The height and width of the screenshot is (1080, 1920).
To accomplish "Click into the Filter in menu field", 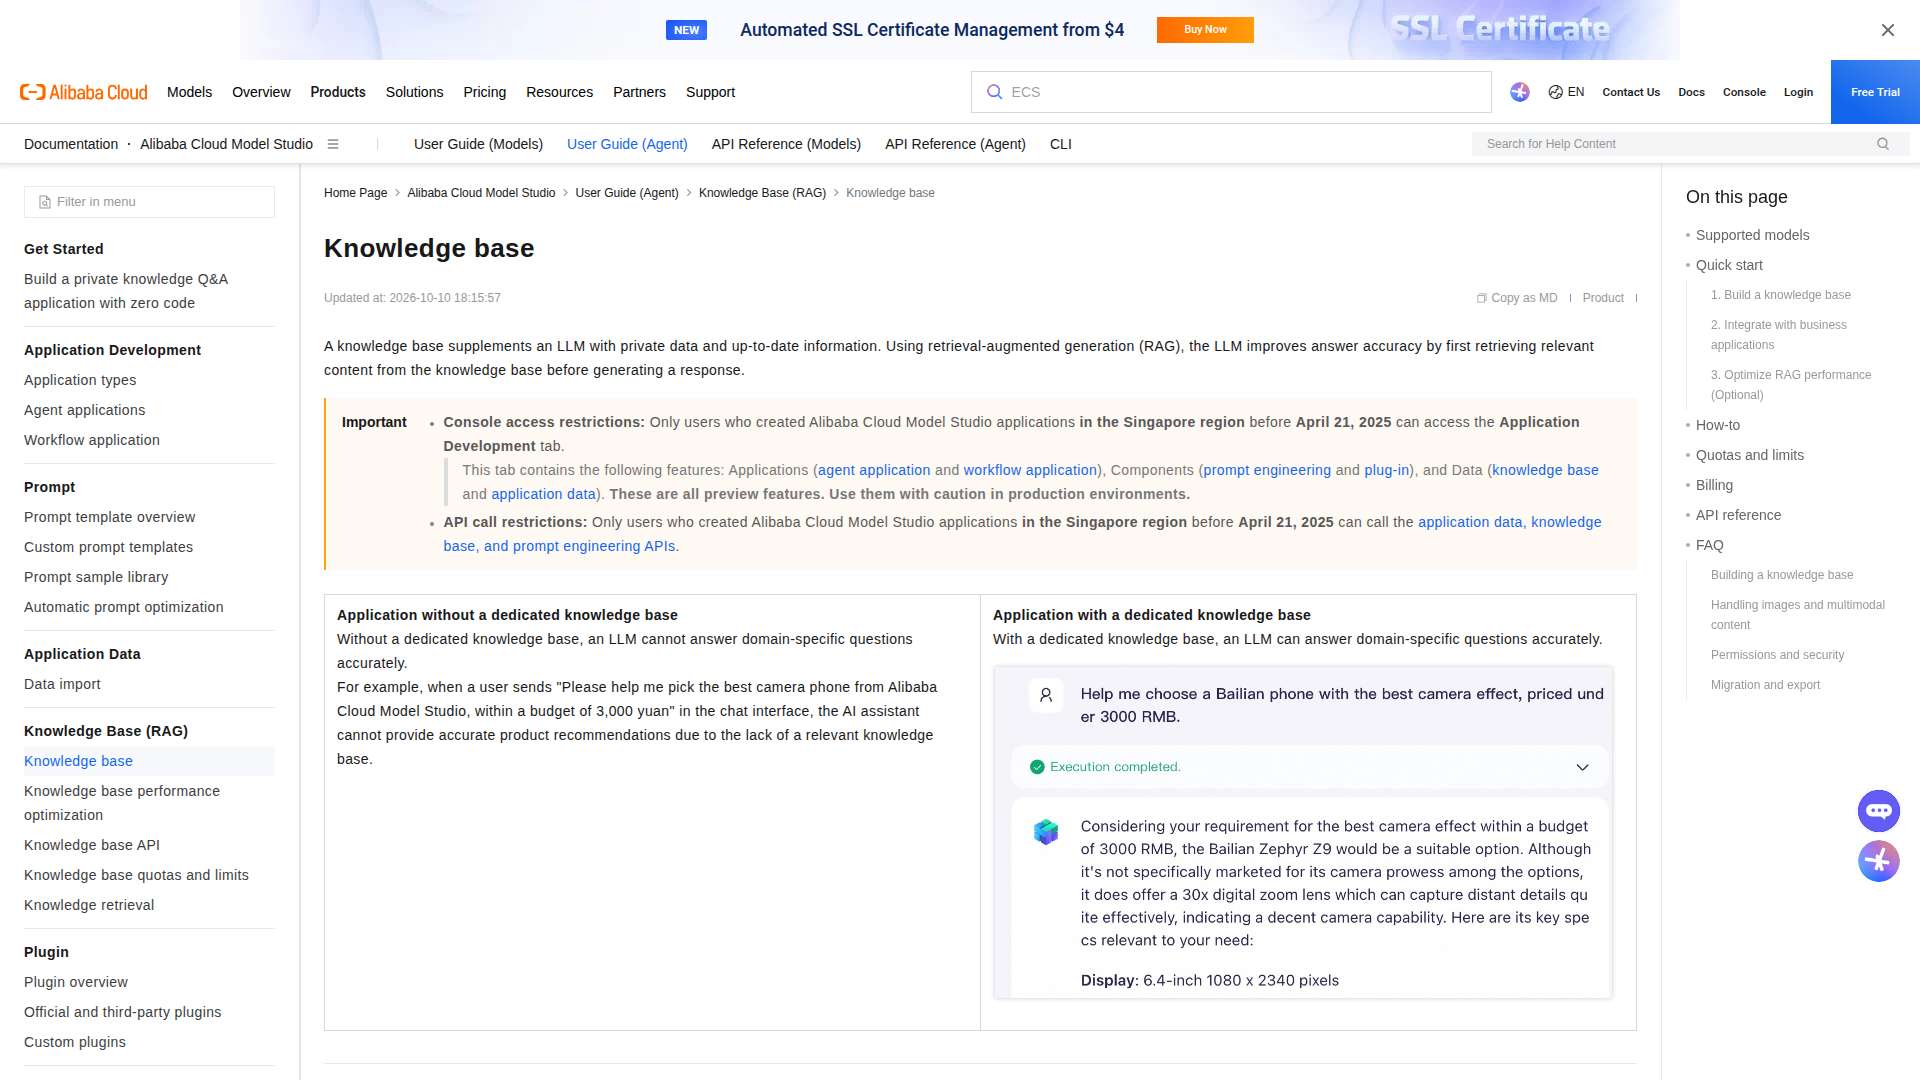I will (149, 202).
